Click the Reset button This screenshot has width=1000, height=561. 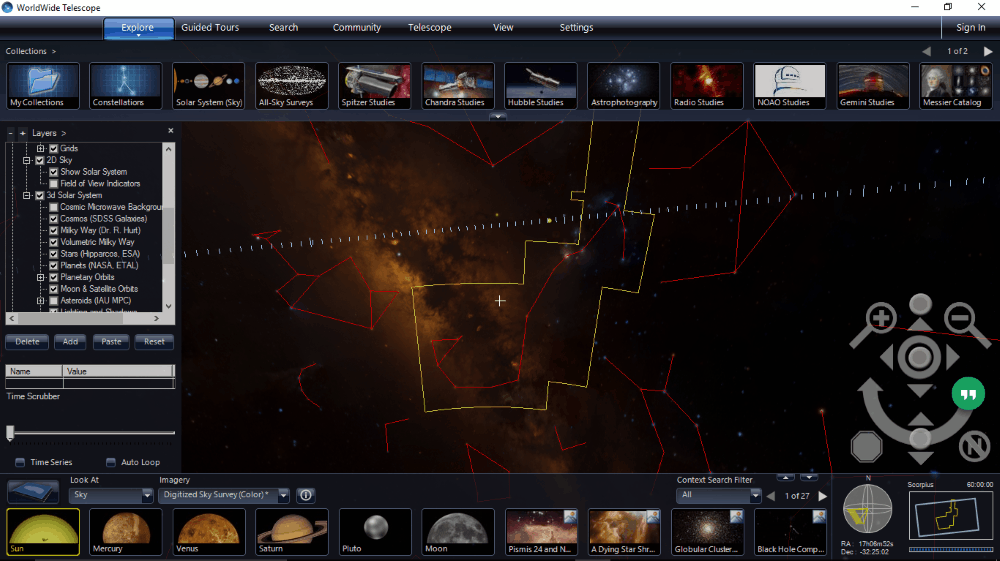pos(154,342)
